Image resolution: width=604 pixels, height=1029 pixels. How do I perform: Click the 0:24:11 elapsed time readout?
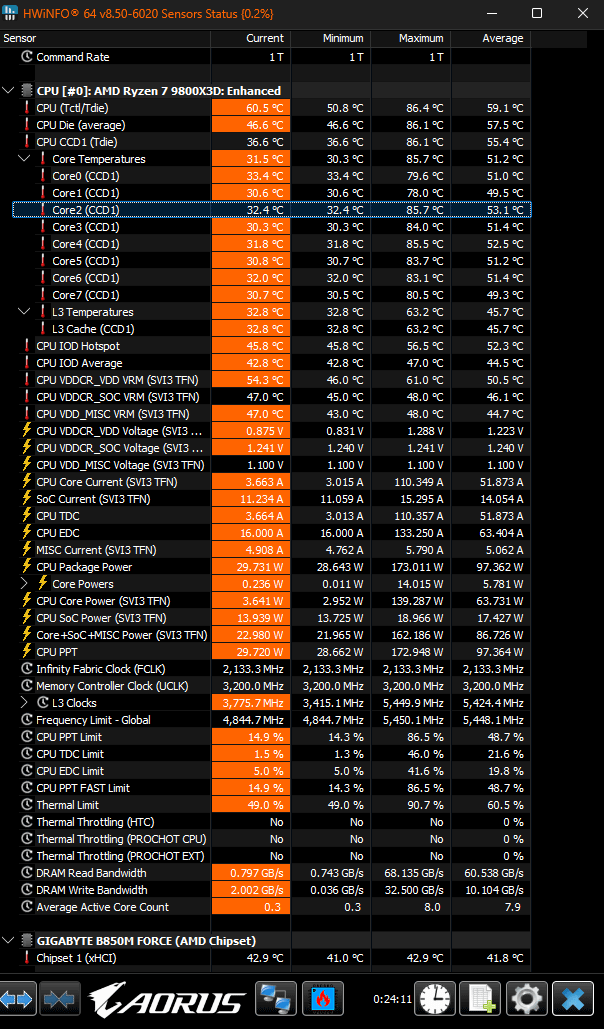tap(392, 999)
